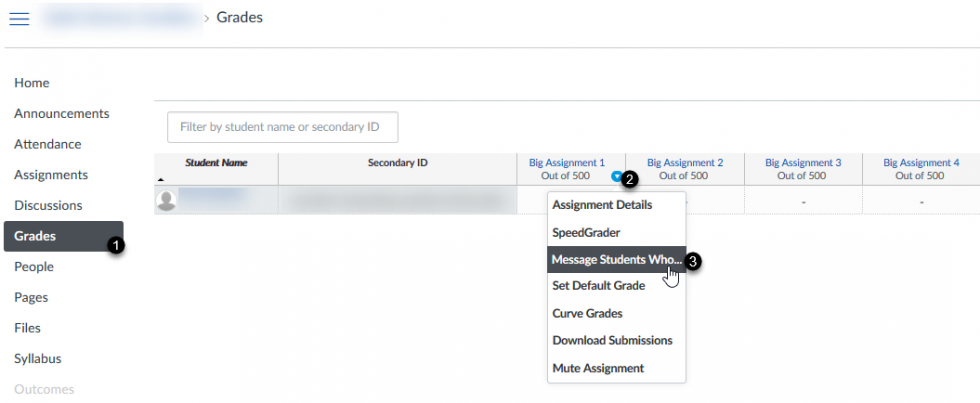Select Big Assignment 4 grade cell
The image size is (980, 403).
[x=921, y=201]
